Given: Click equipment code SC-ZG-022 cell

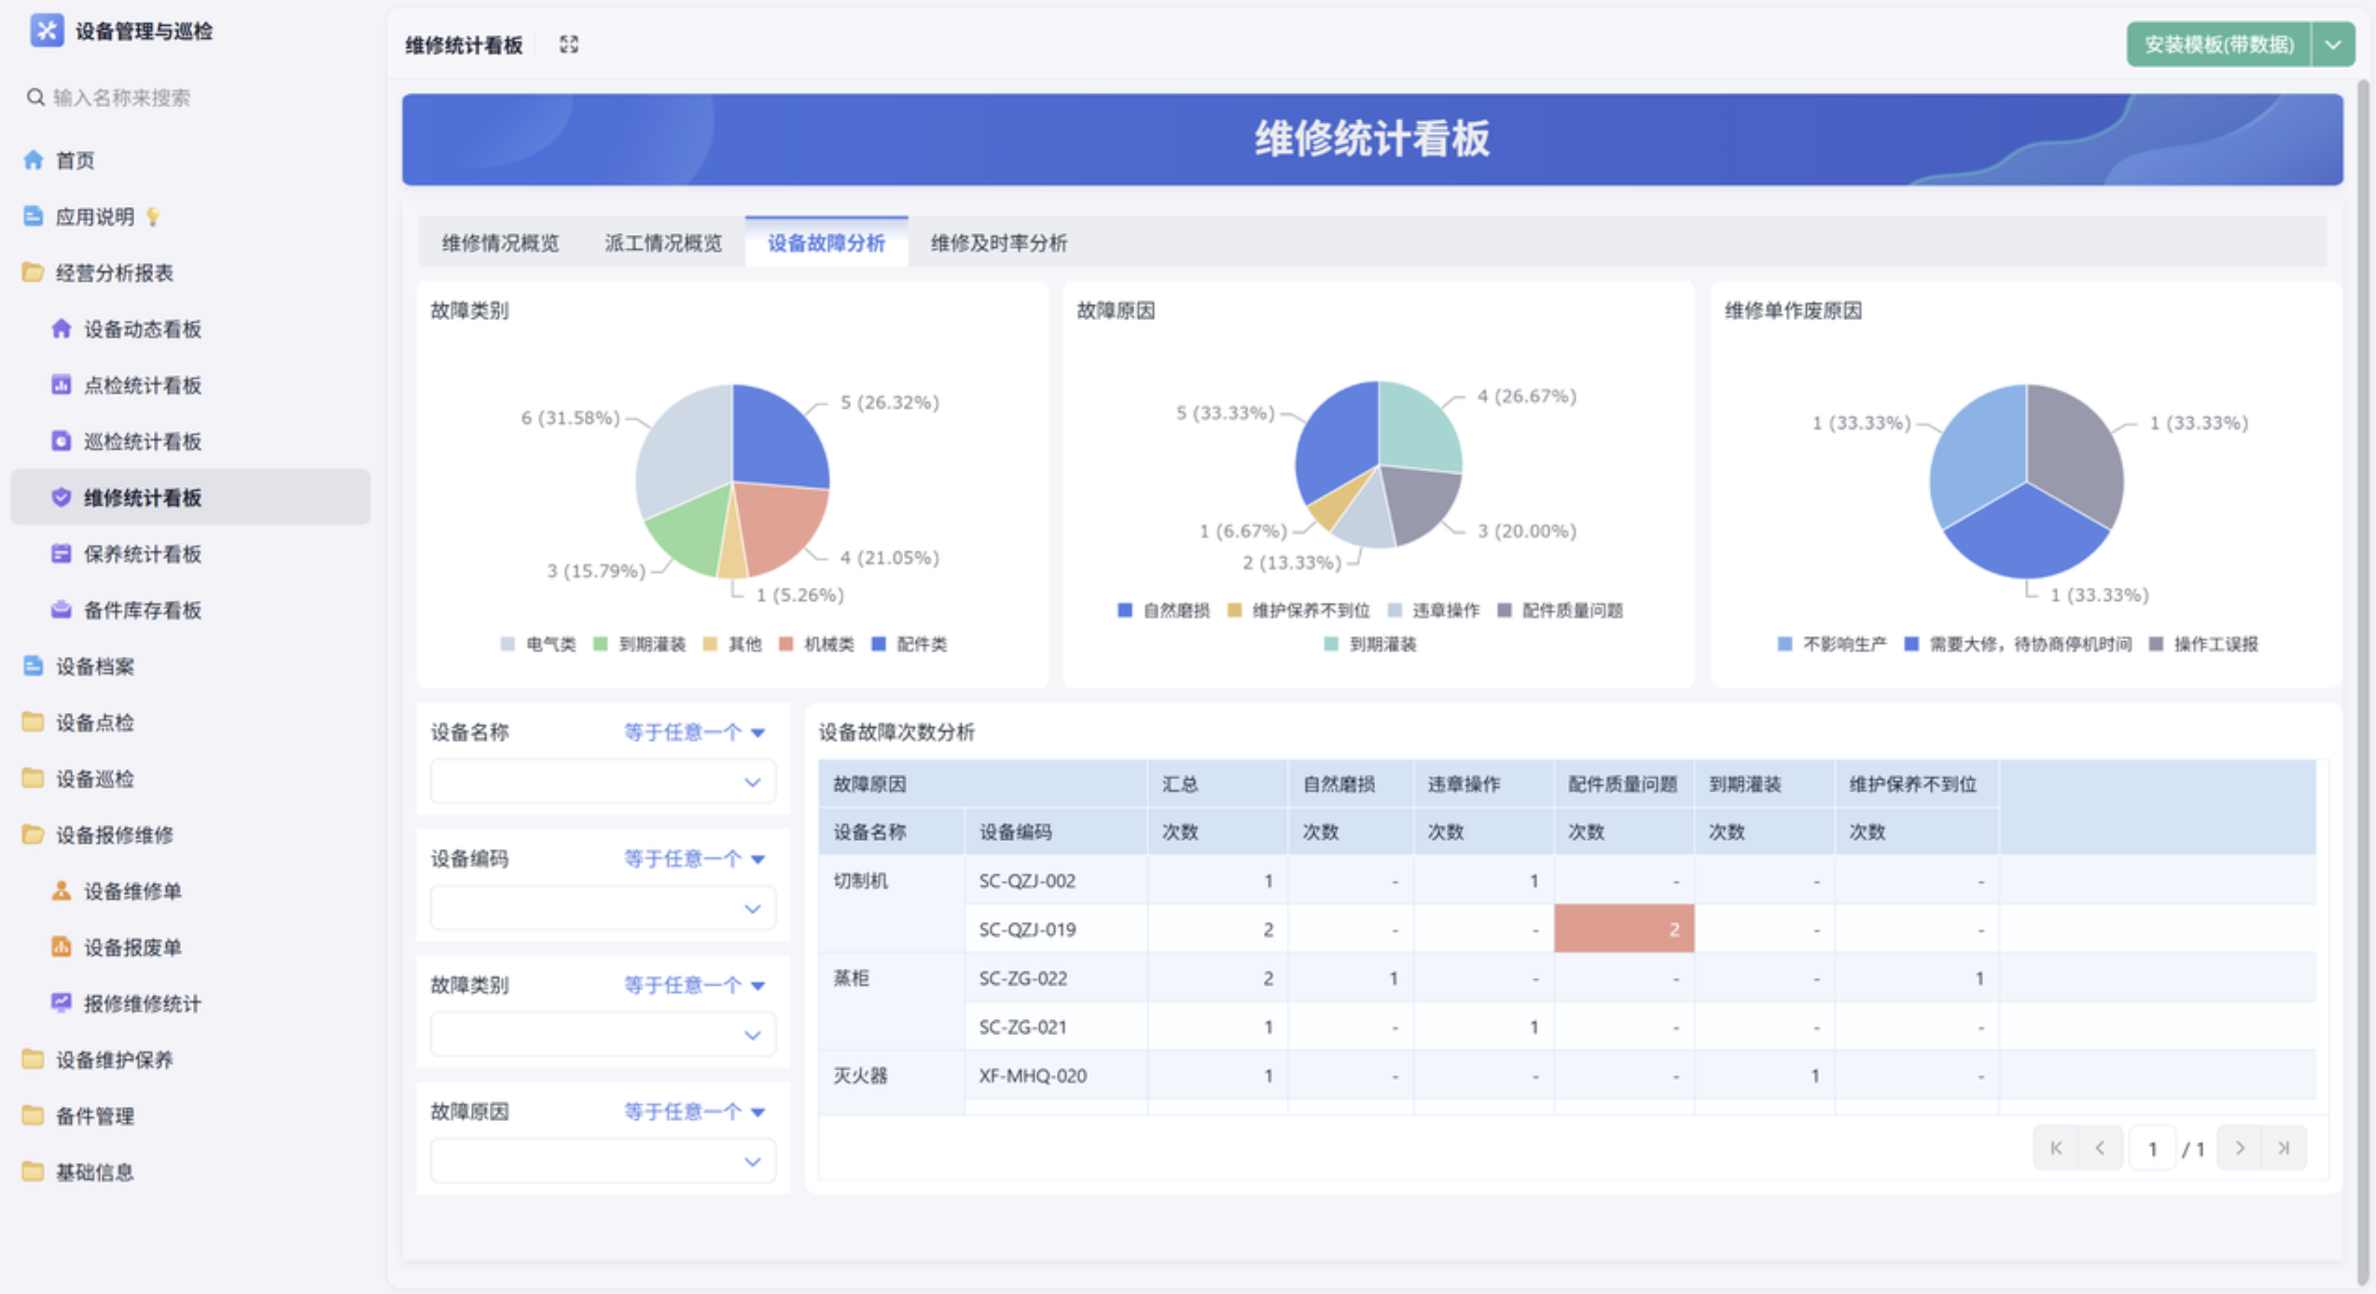Looking at the screenshot, I should point(1056,978).
